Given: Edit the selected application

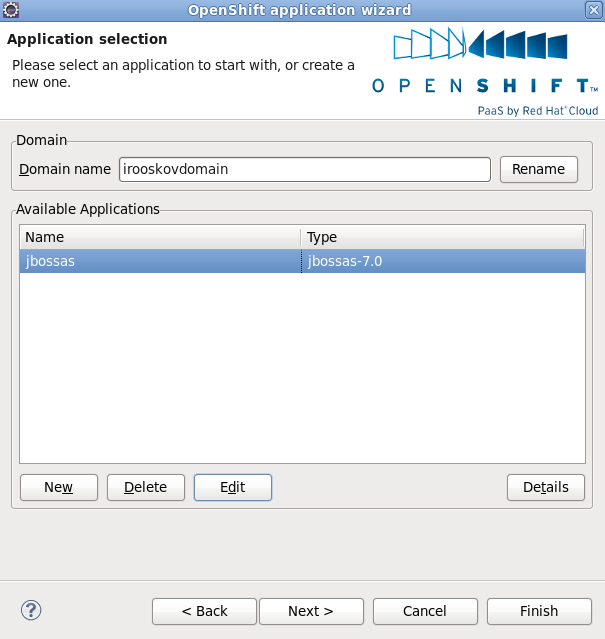Looking at the screenshot, I should coord(233,487).
